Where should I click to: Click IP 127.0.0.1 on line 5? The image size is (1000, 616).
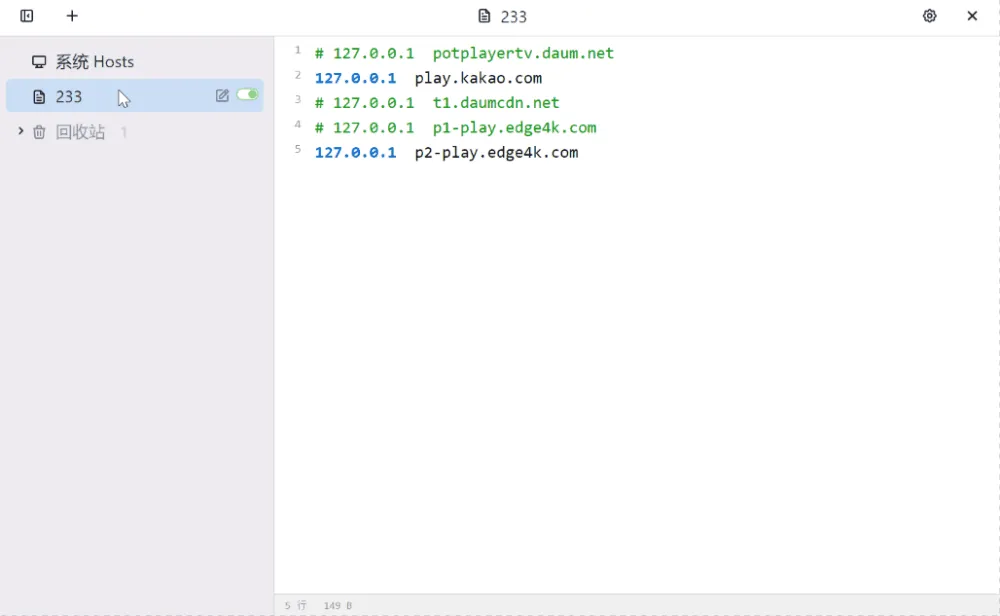(x=355, y=152)
